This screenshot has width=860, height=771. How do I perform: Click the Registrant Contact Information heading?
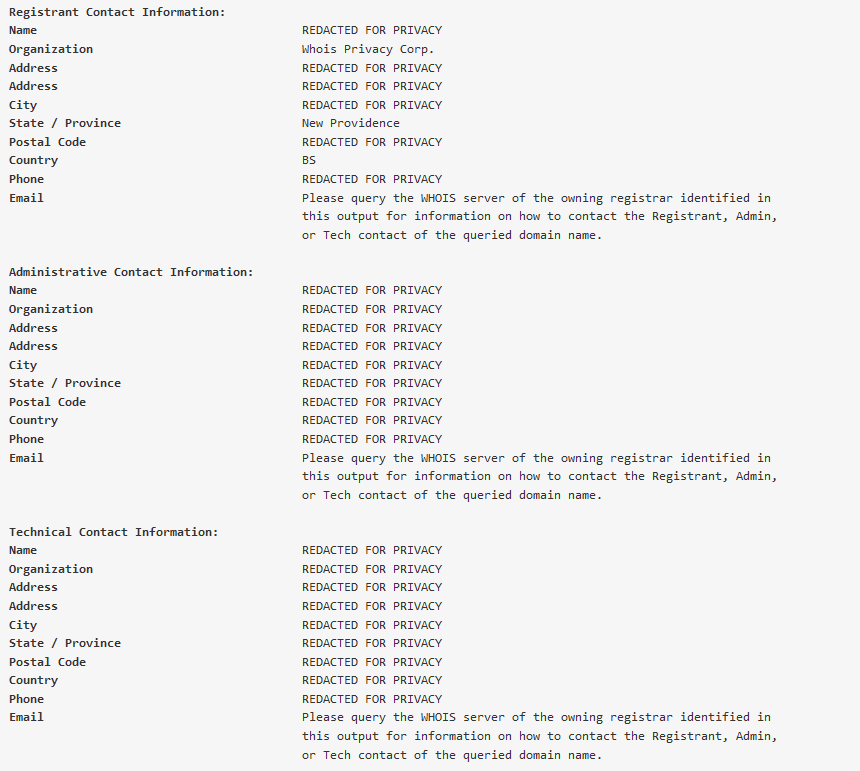click(x=117, y=12)
